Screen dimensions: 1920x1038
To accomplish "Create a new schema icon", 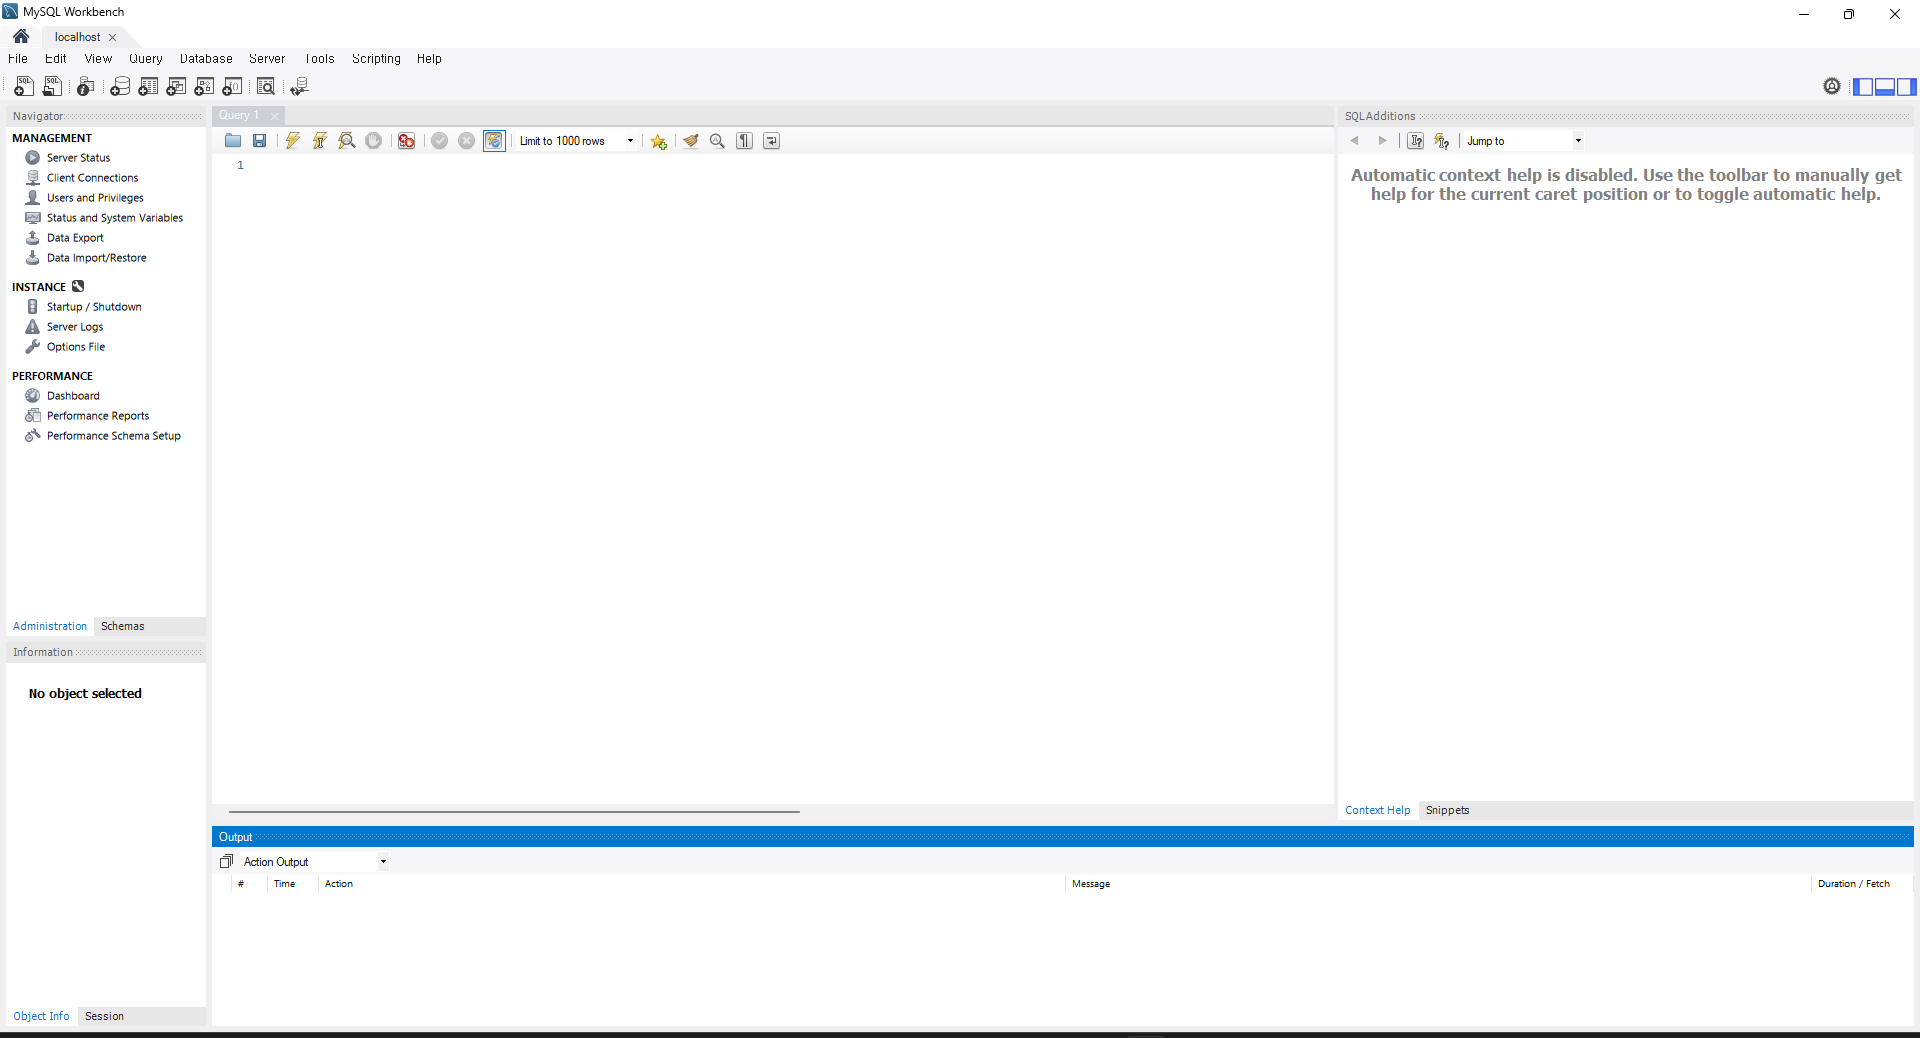I will point(120,87).
